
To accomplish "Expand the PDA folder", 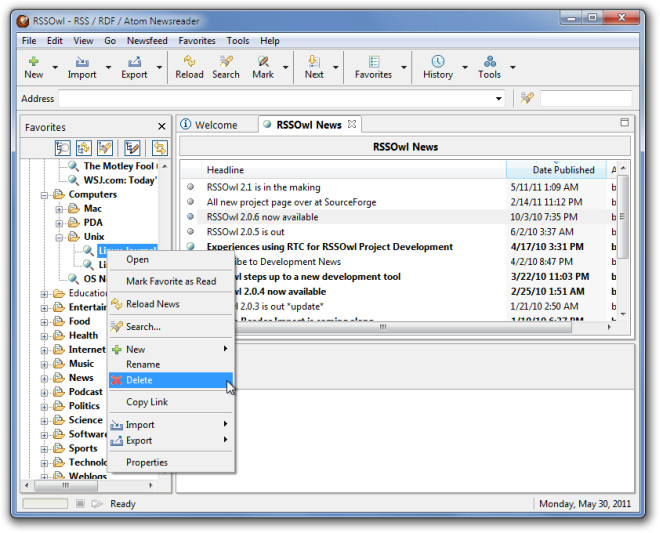I will pos(59,223).
